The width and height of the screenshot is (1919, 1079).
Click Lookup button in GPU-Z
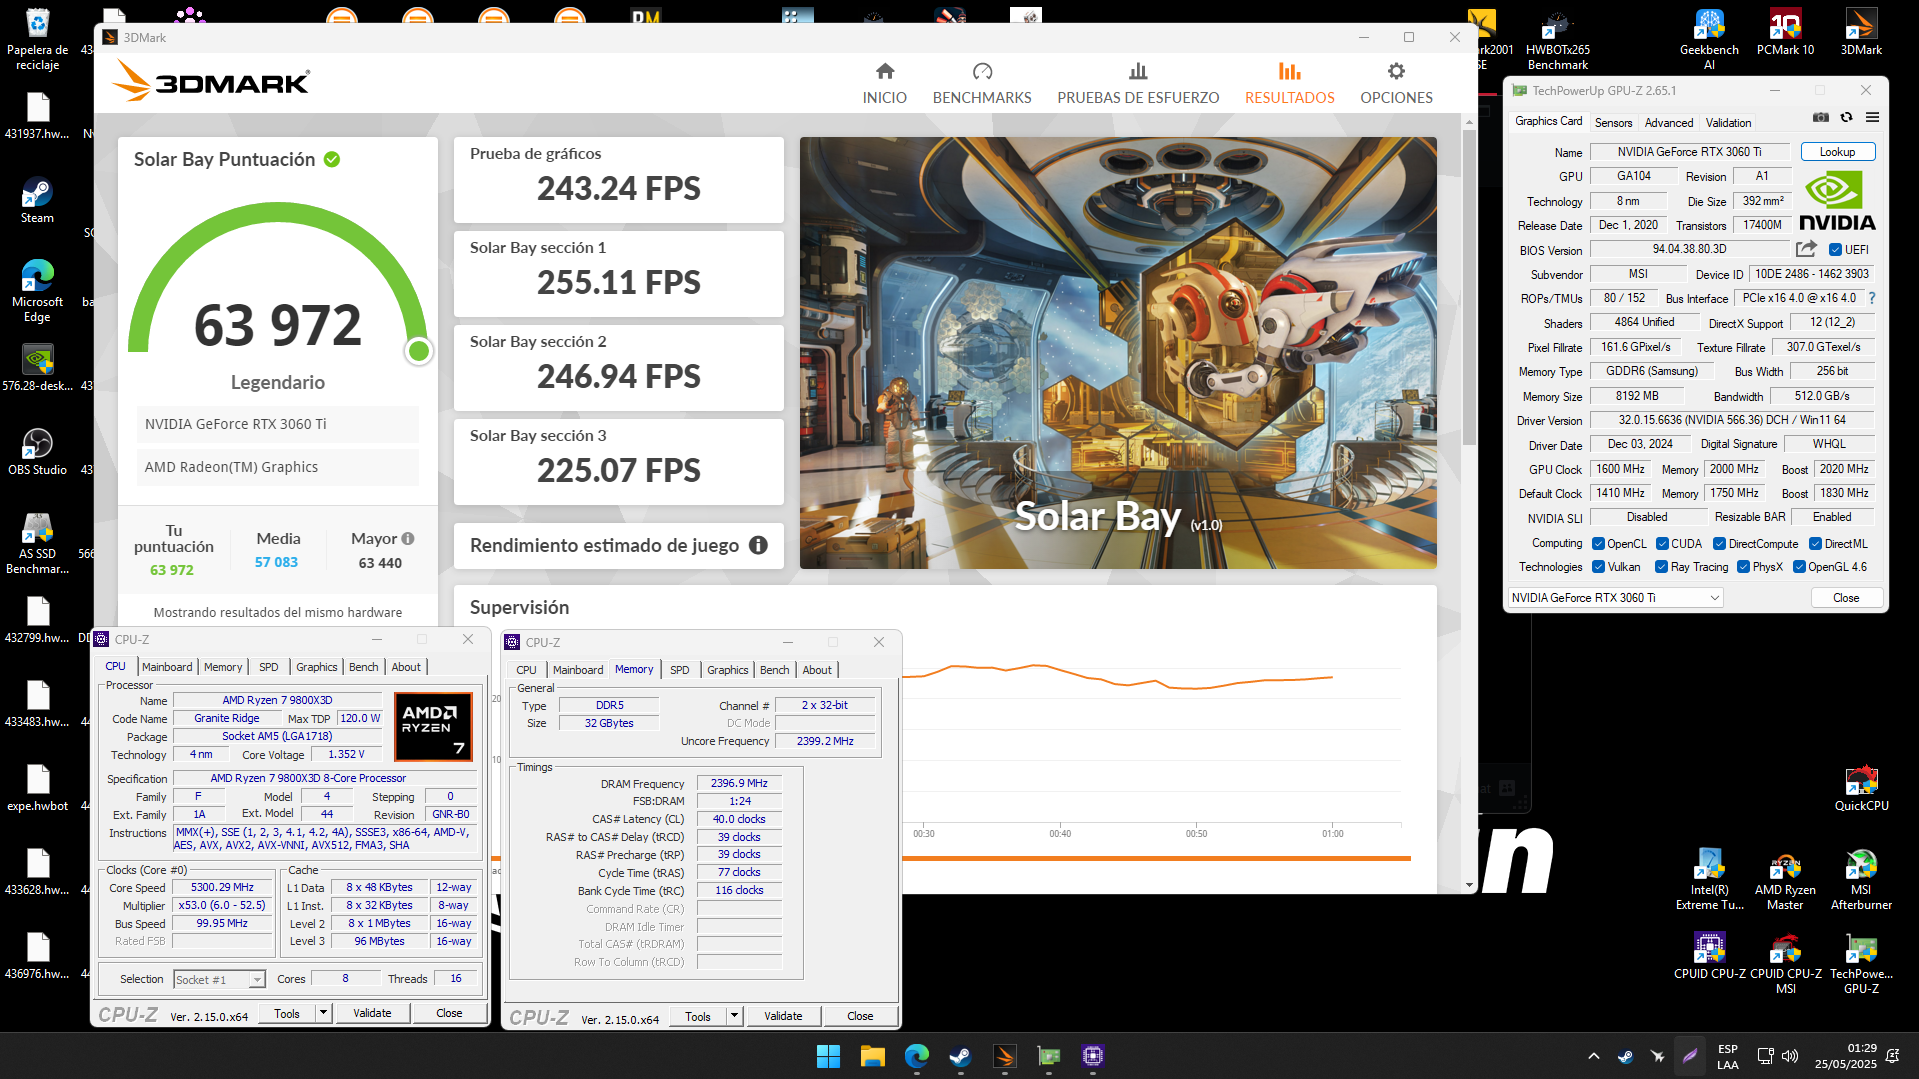(1837, 152)
